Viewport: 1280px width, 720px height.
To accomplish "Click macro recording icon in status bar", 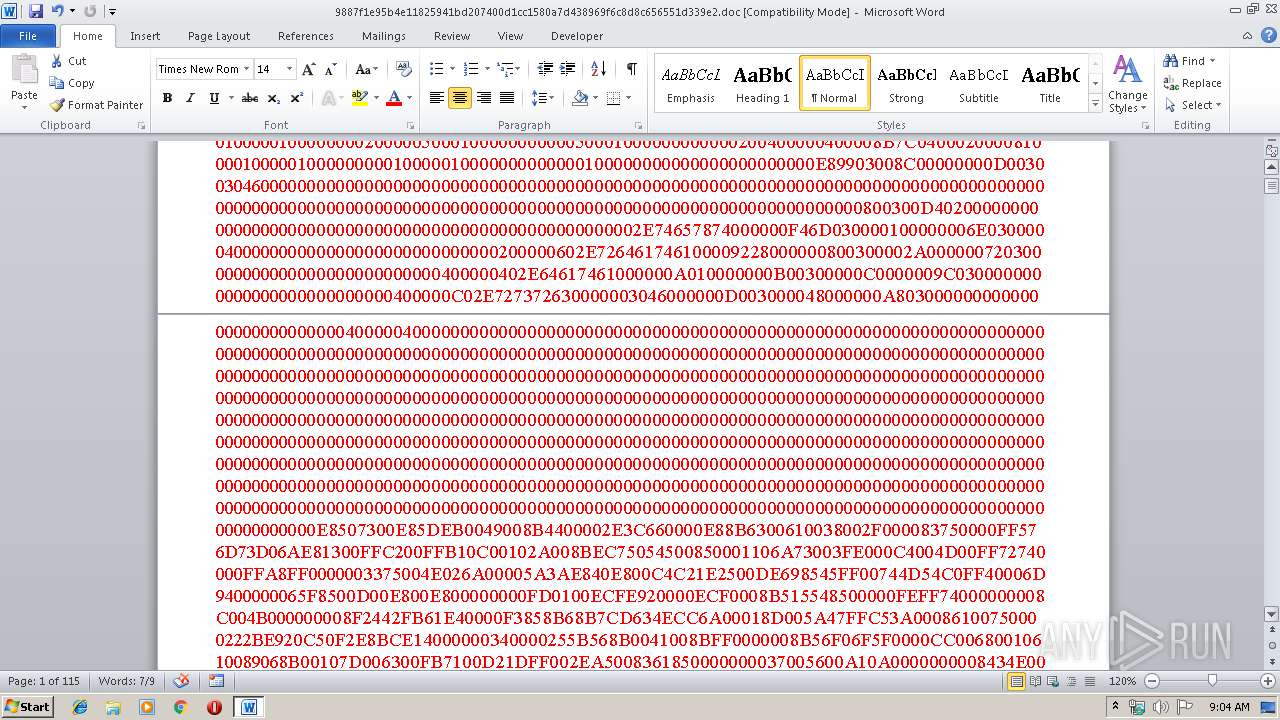I will 216,681.
